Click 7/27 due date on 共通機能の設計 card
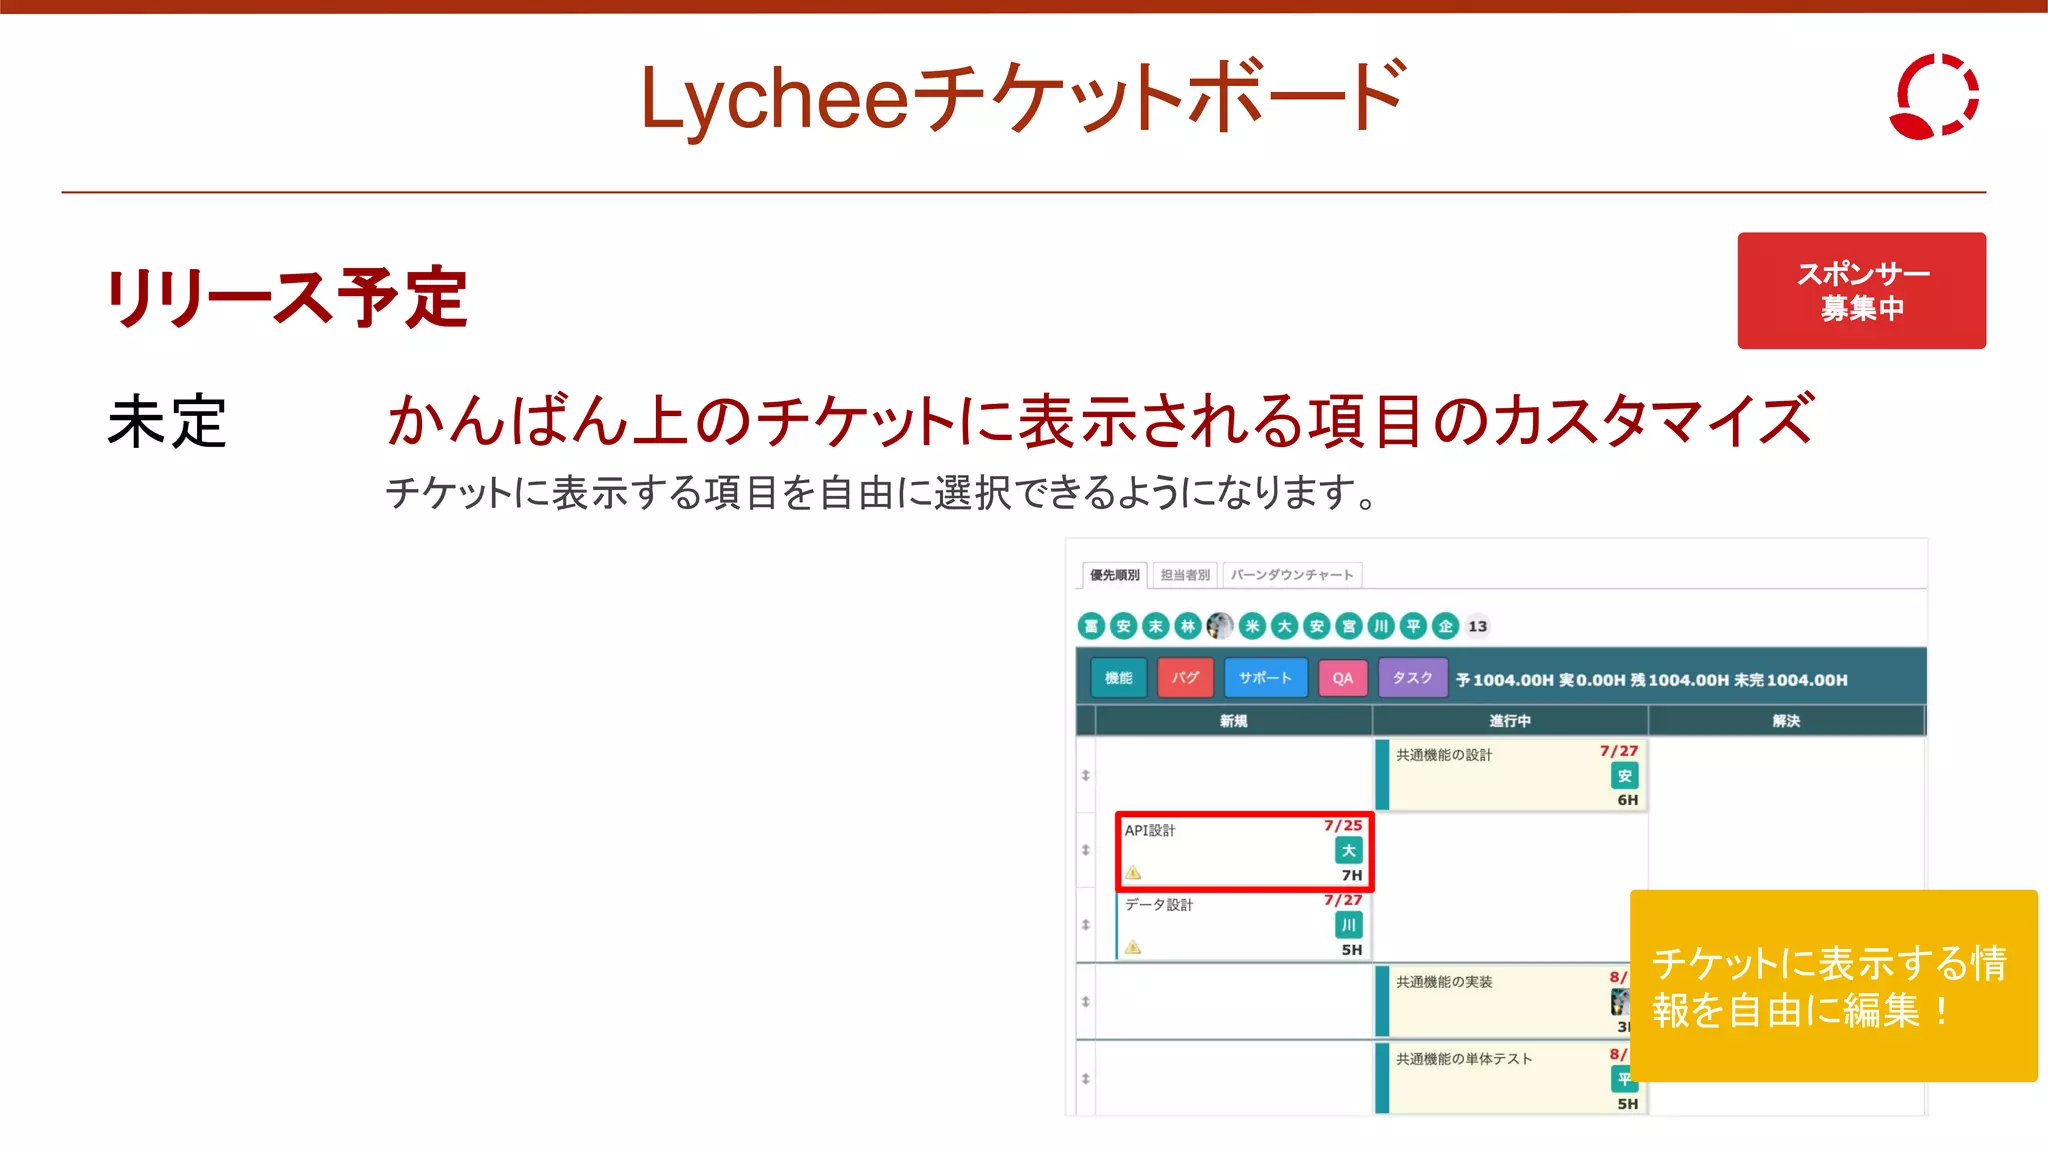The image size is (2048, 1152). coord(1619,750)
